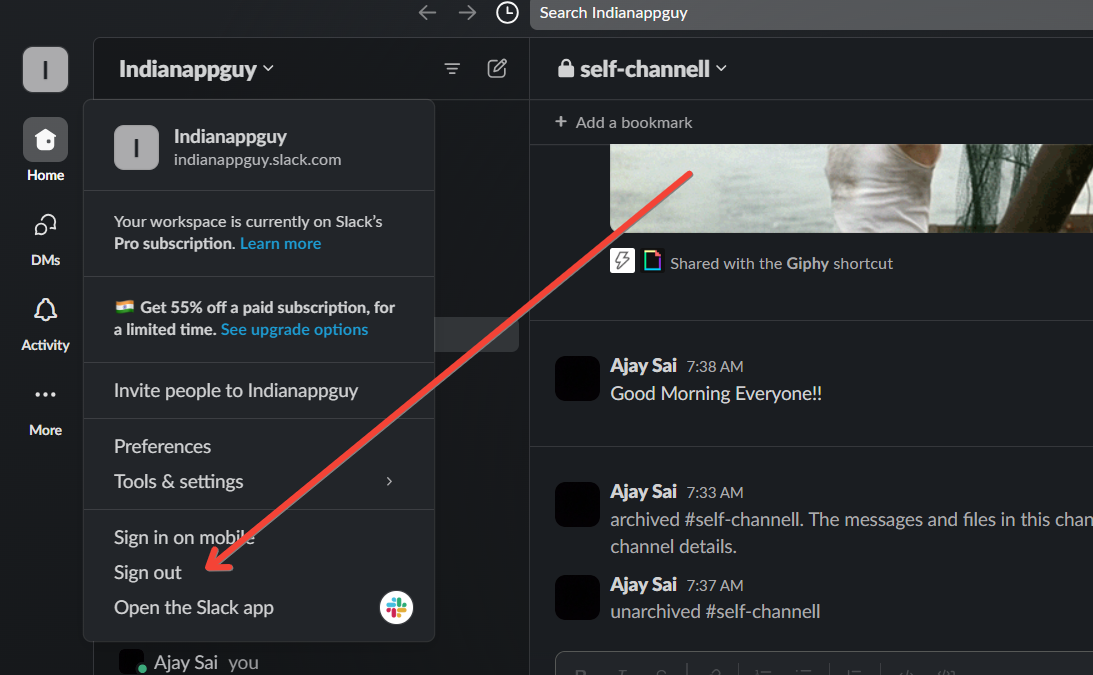The width and height of the screenshot is (1093, 675).
Task: Click Ajay Sai name on Good Morning message
Action: click(x=643, y=365)
